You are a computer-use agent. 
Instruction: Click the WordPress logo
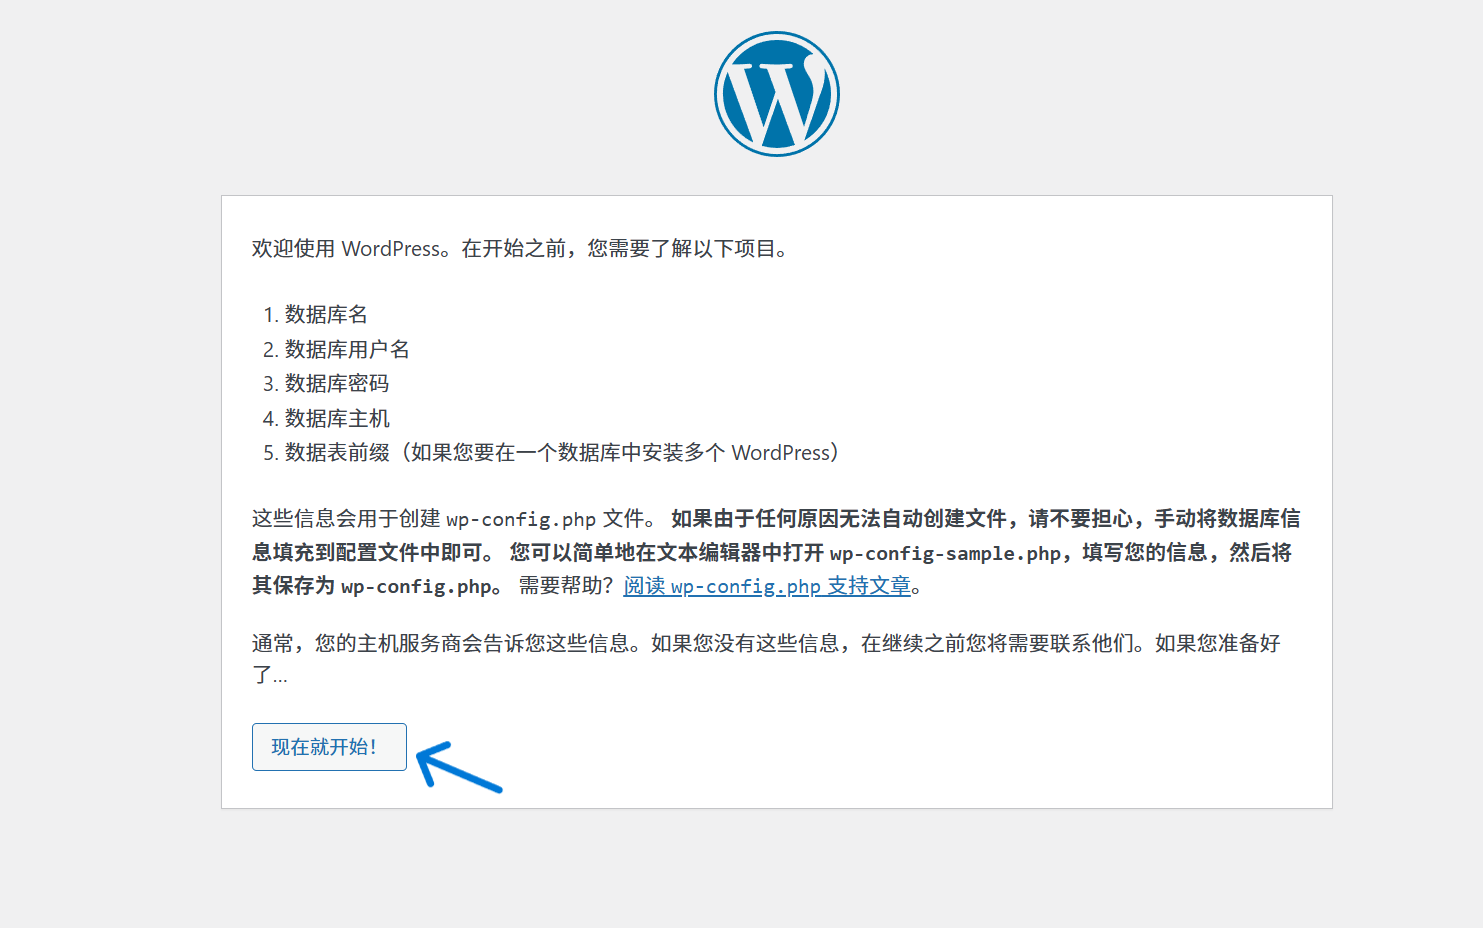[777, 94]
